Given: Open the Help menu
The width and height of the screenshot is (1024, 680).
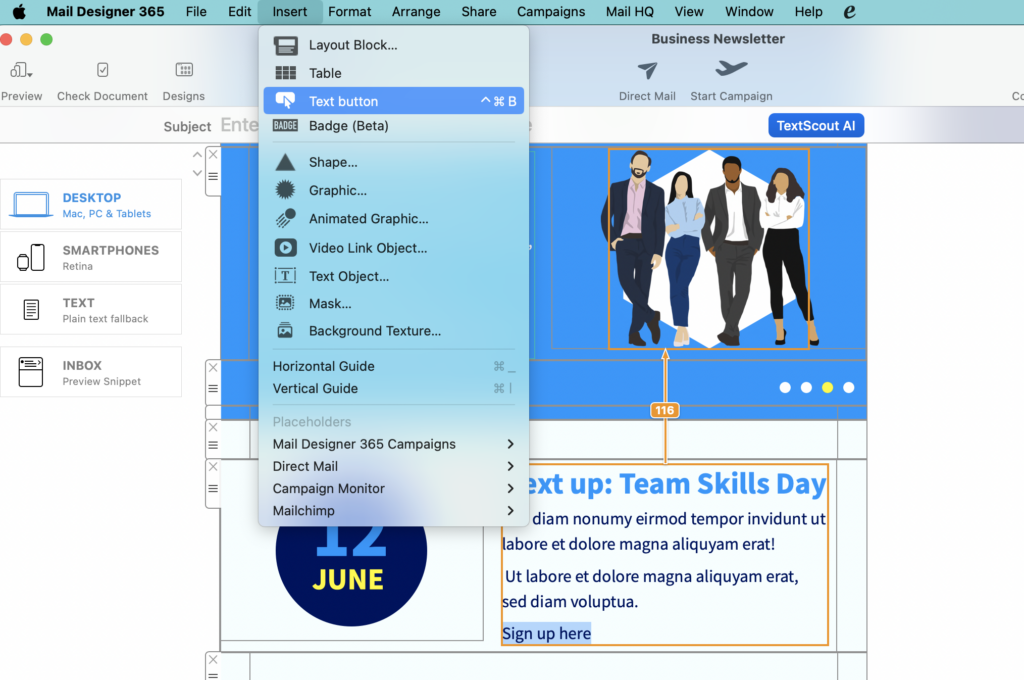Looking at the screenshot, I should coord(808,12).
